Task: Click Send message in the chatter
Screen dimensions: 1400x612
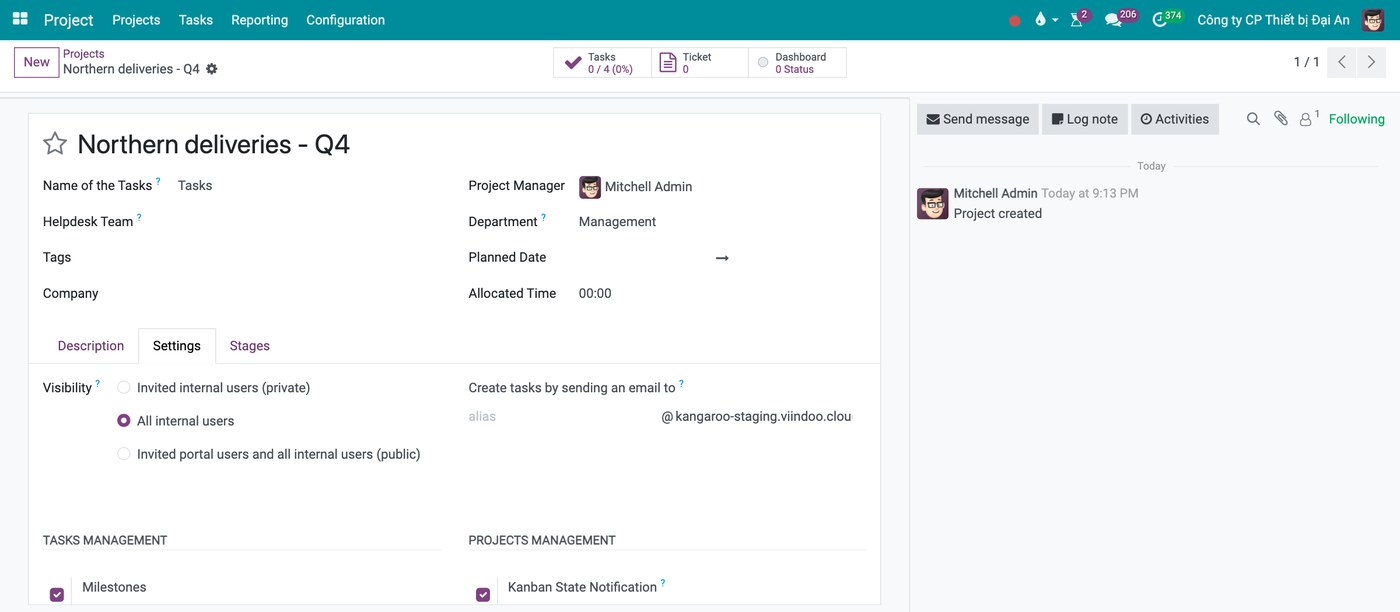Action: coord(978,119)
